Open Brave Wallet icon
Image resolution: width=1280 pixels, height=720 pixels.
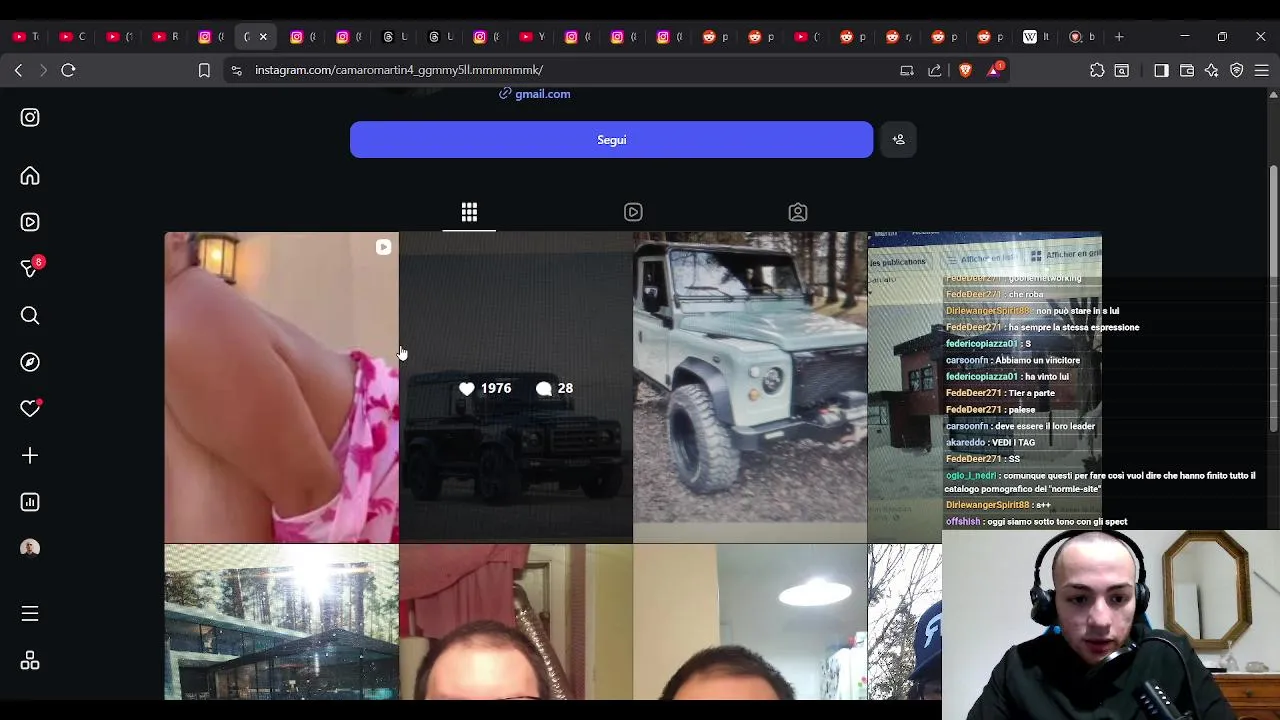coord(1187,70)
